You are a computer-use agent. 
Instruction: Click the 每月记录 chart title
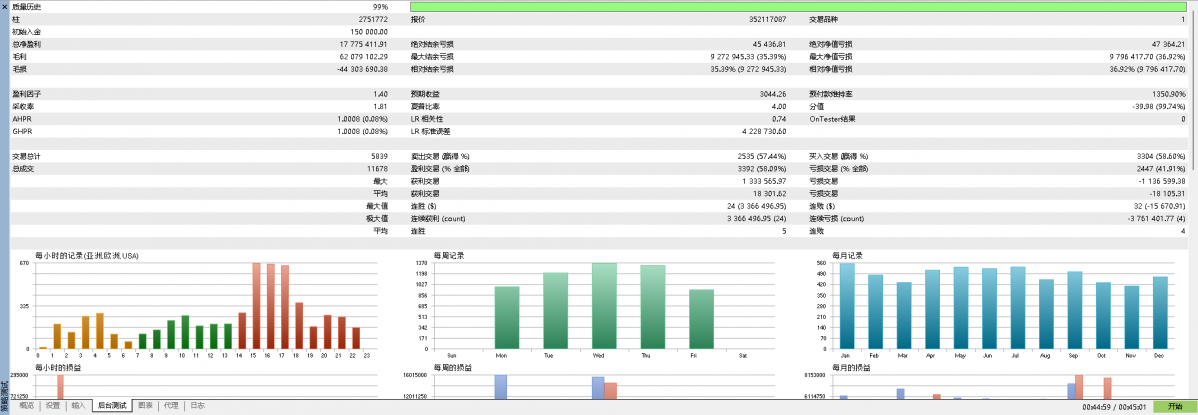846,255
